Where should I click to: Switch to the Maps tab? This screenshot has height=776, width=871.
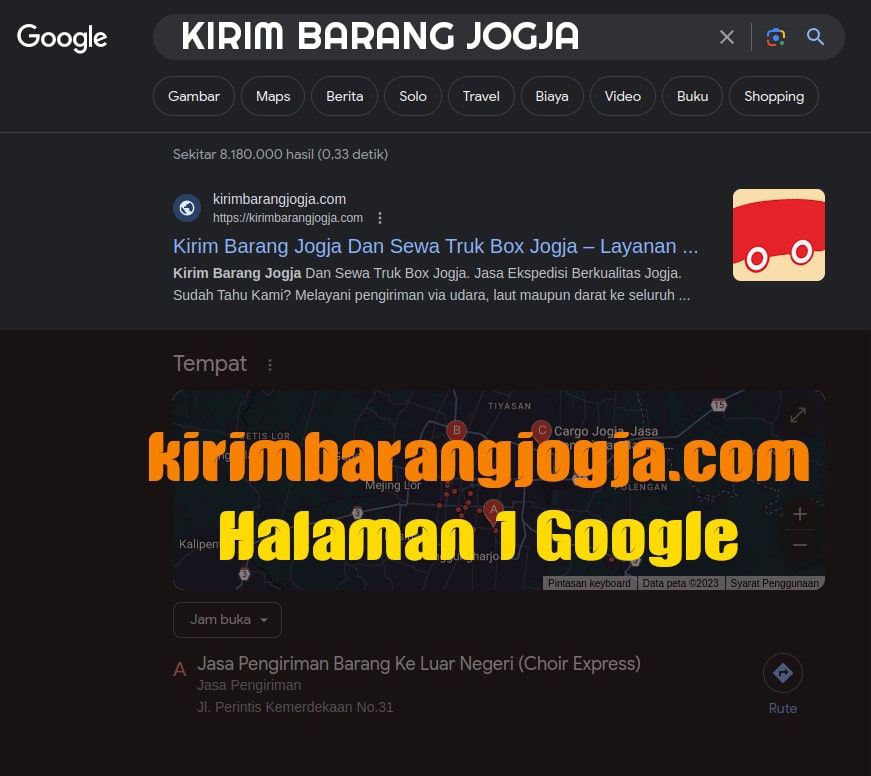(x=272, y=96)
